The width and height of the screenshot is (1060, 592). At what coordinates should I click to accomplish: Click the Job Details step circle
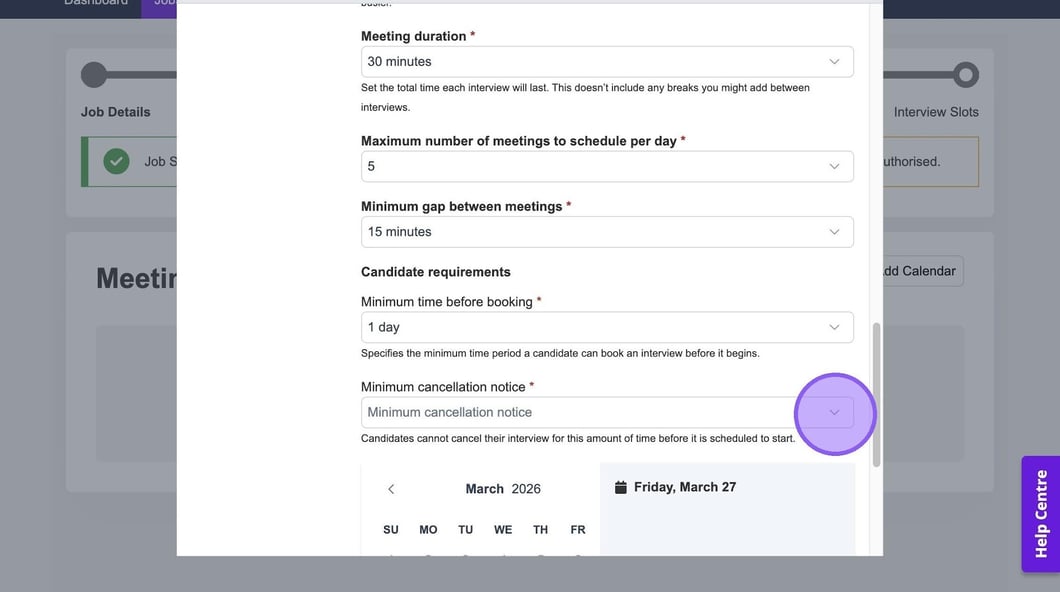coord(93,75)
